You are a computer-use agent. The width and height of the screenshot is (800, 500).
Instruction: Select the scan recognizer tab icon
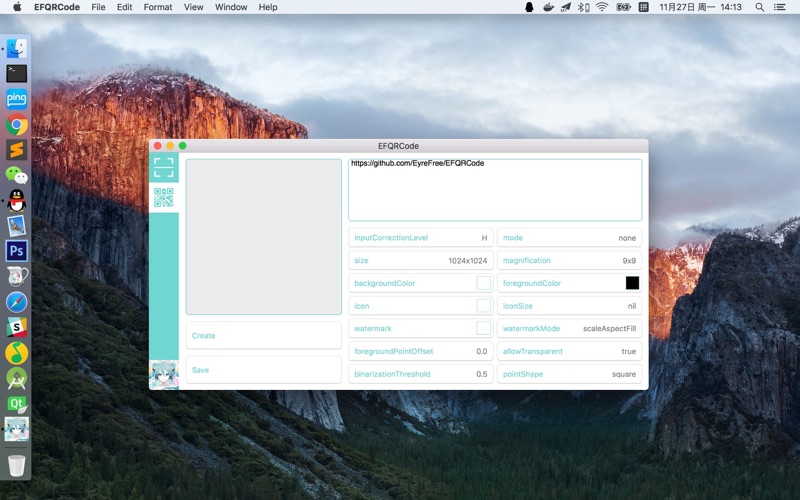point(164,167)
